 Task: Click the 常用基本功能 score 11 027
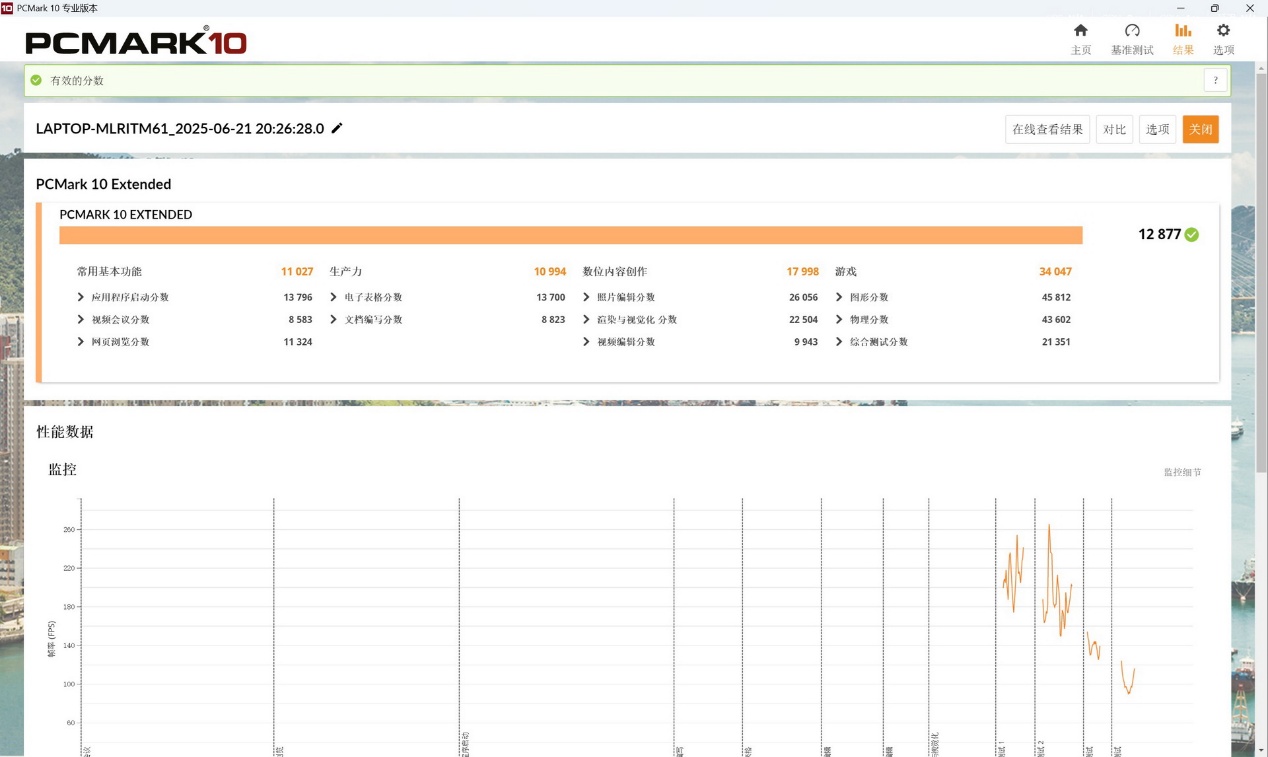pos(297,272)
